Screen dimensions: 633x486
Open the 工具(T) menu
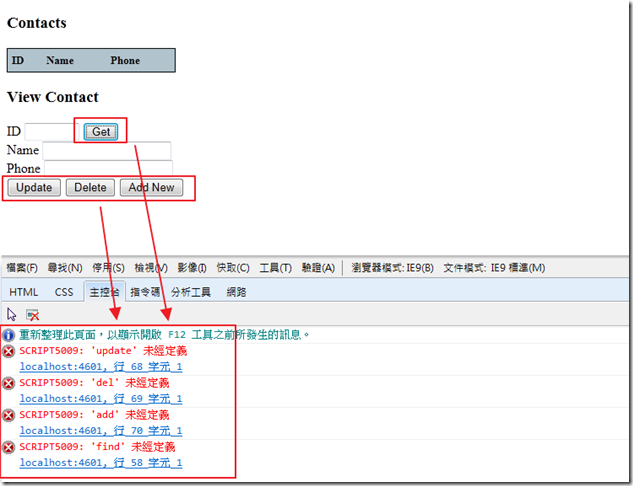click(275, 268)
